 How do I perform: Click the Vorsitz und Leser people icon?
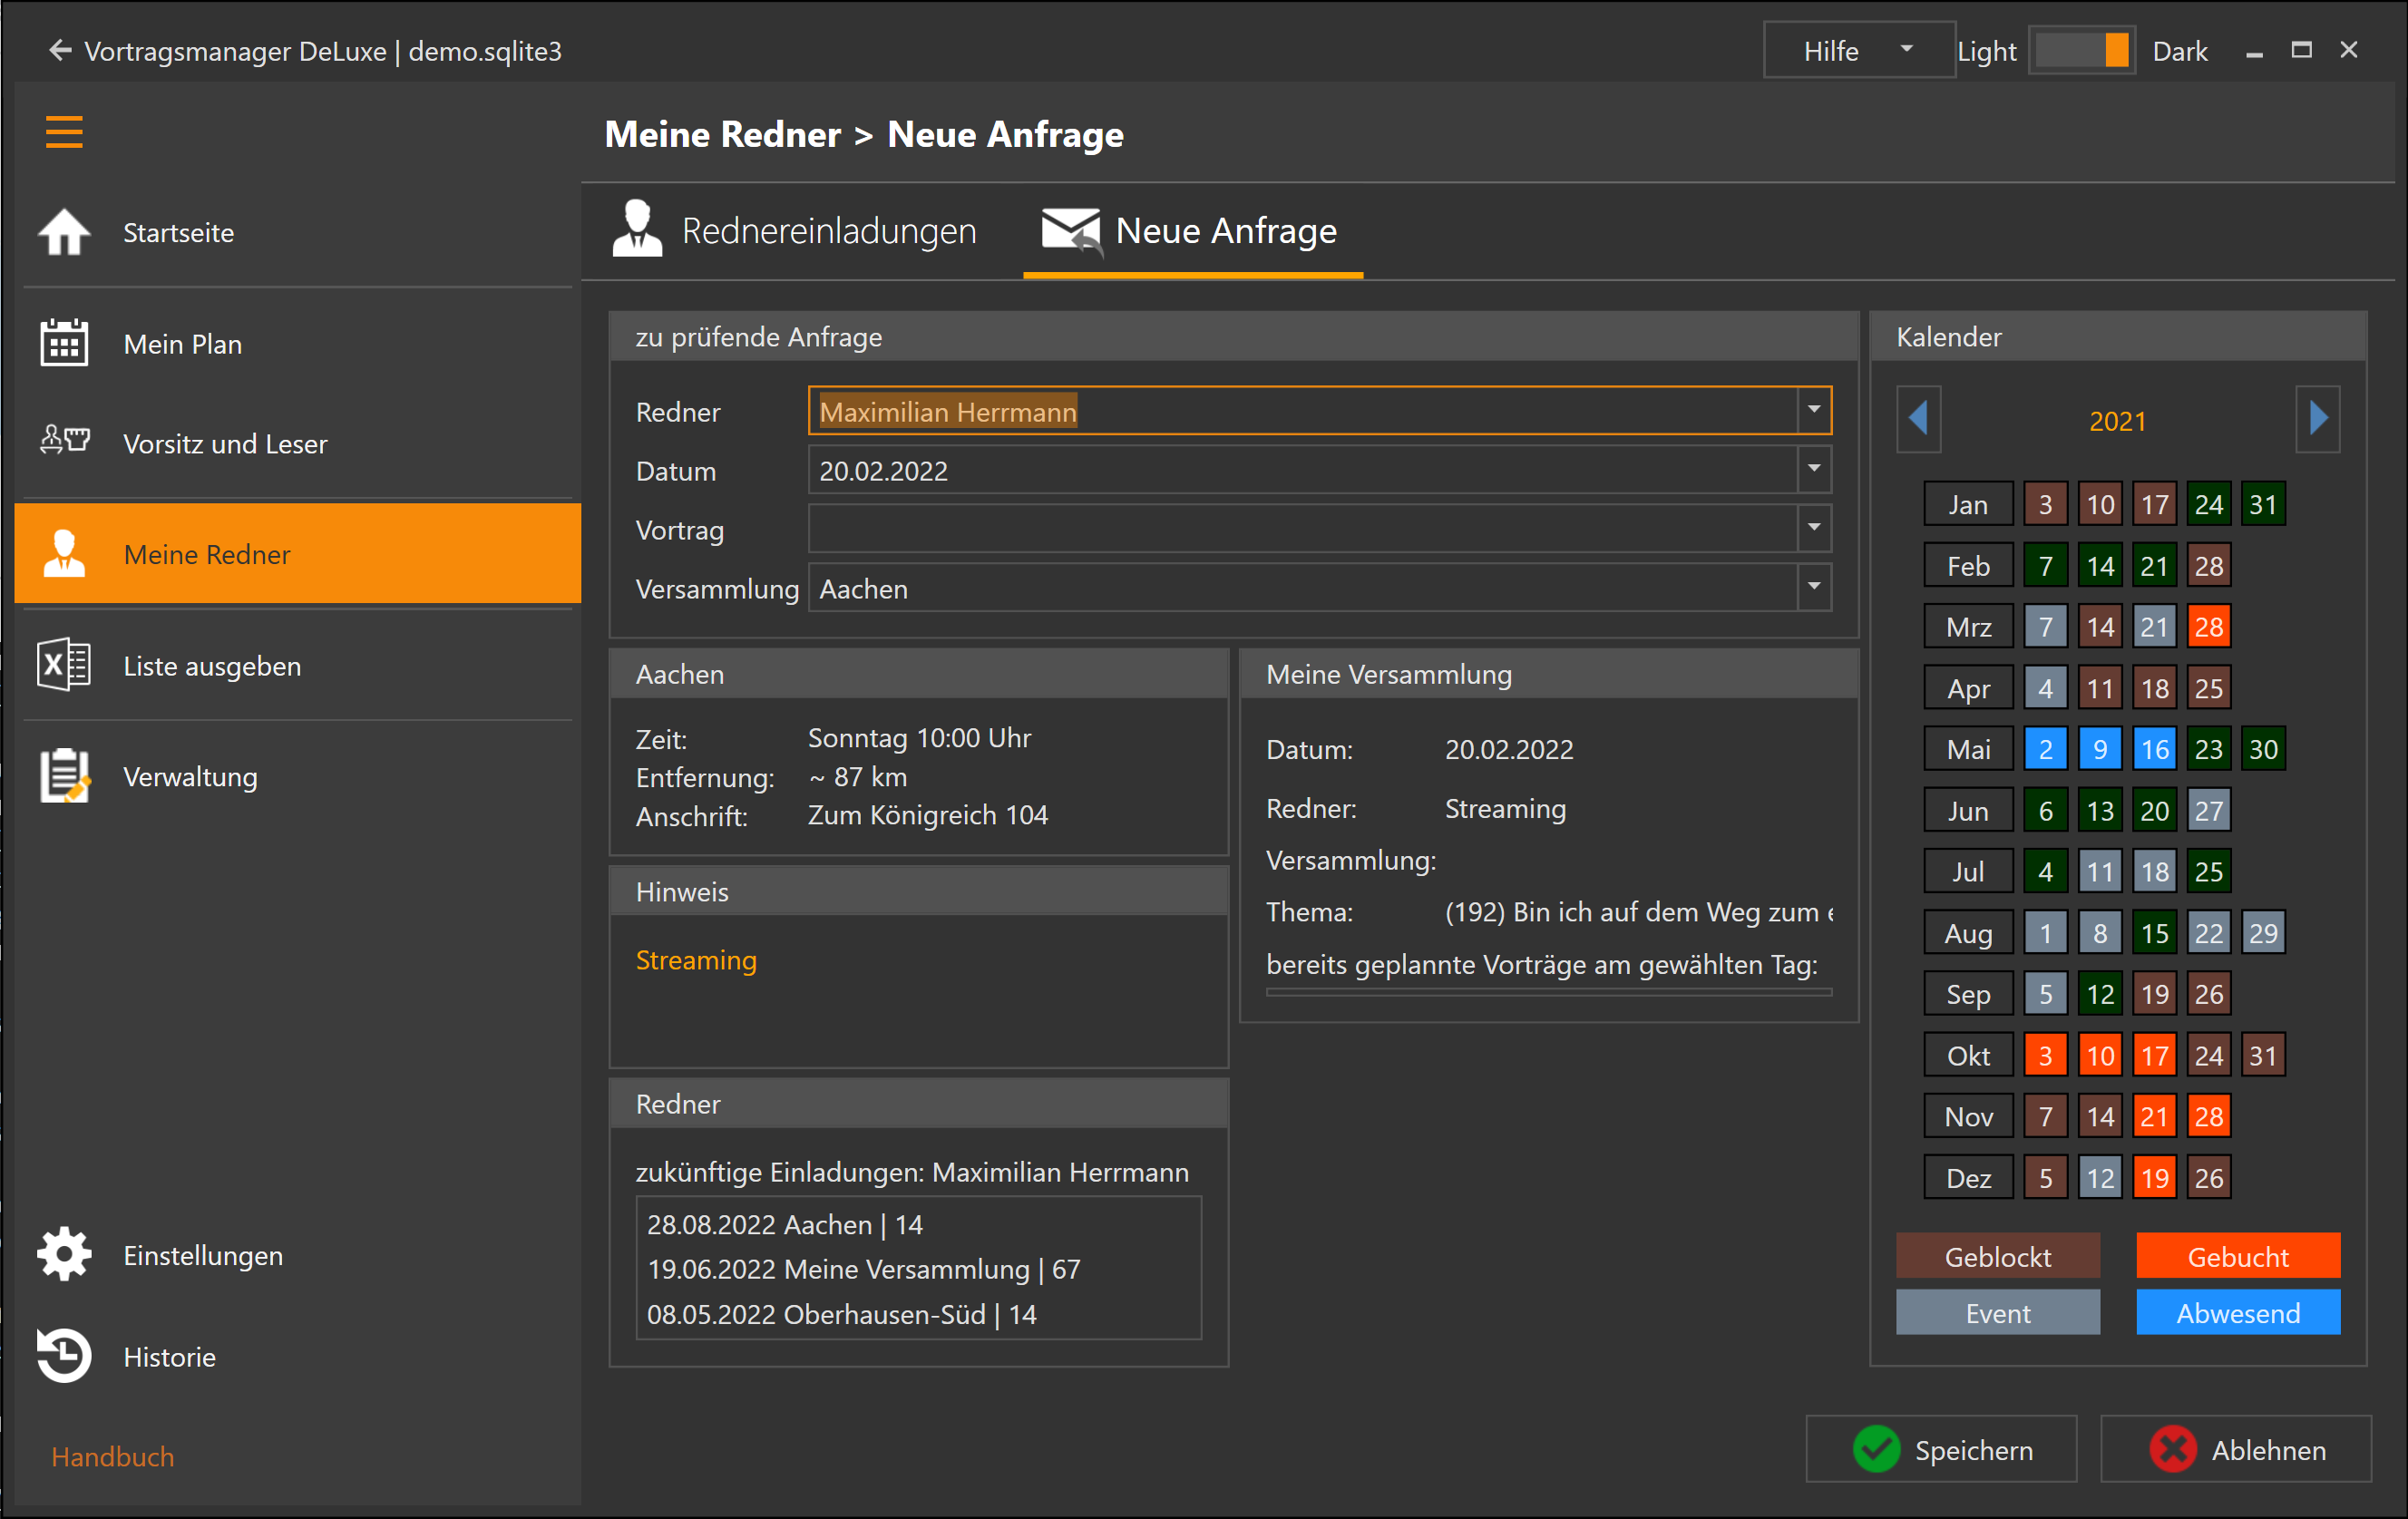(63, 443)
